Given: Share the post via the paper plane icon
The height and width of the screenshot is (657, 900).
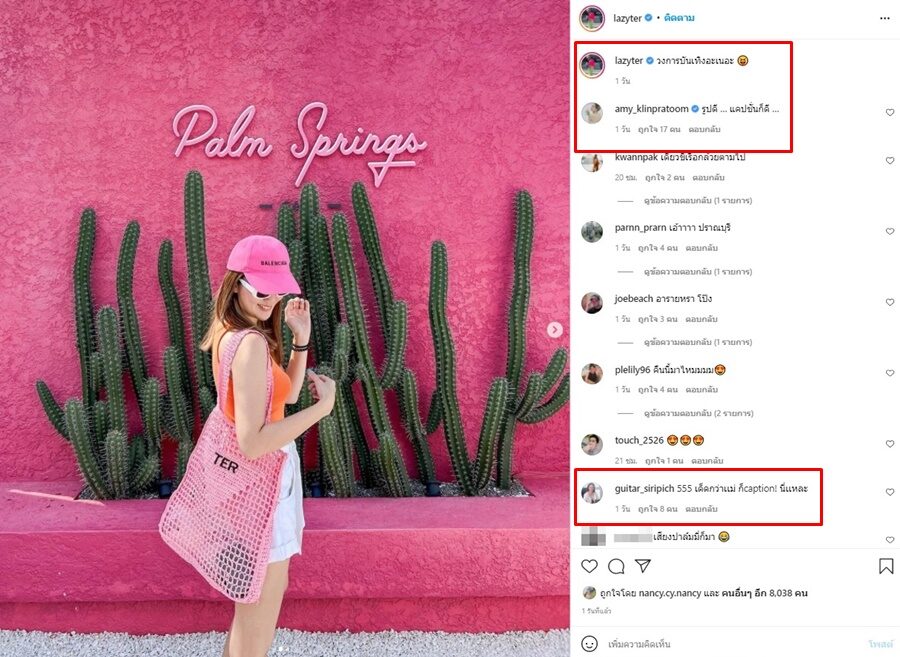Looking at the screenshot, I should tap(643, 566).
